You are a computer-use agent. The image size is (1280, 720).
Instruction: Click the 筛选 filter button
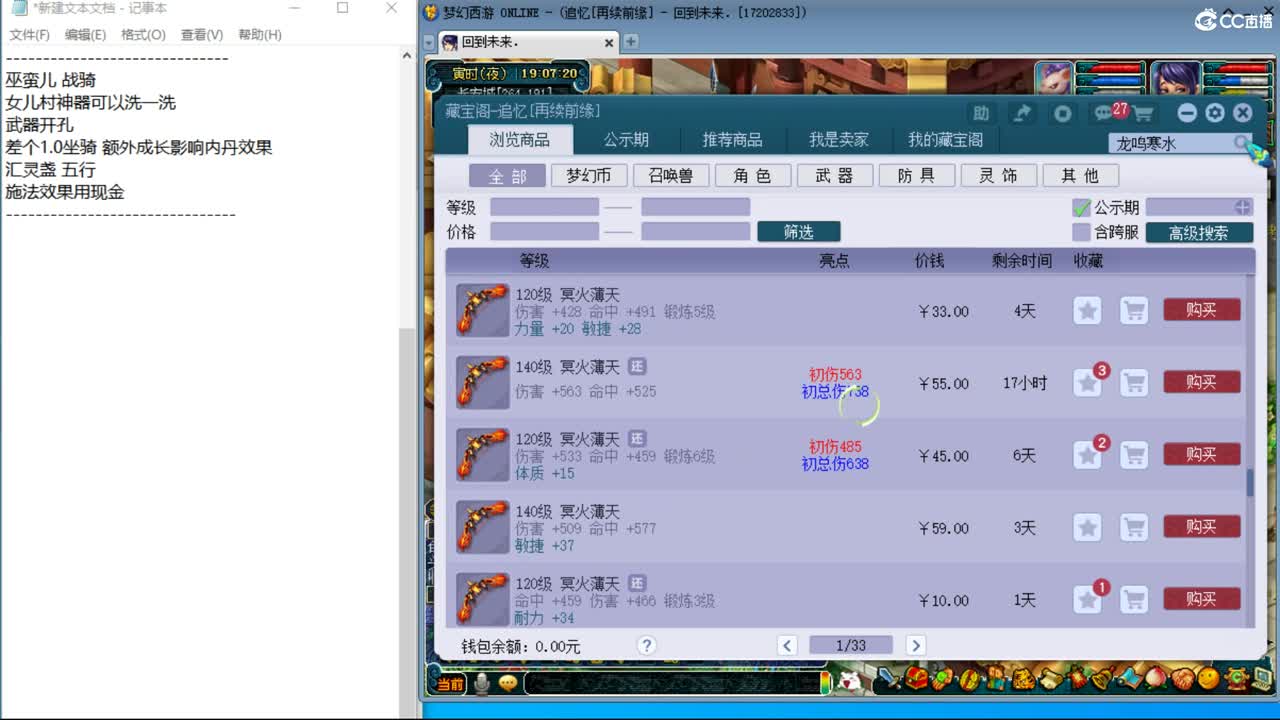pos(799,232)
